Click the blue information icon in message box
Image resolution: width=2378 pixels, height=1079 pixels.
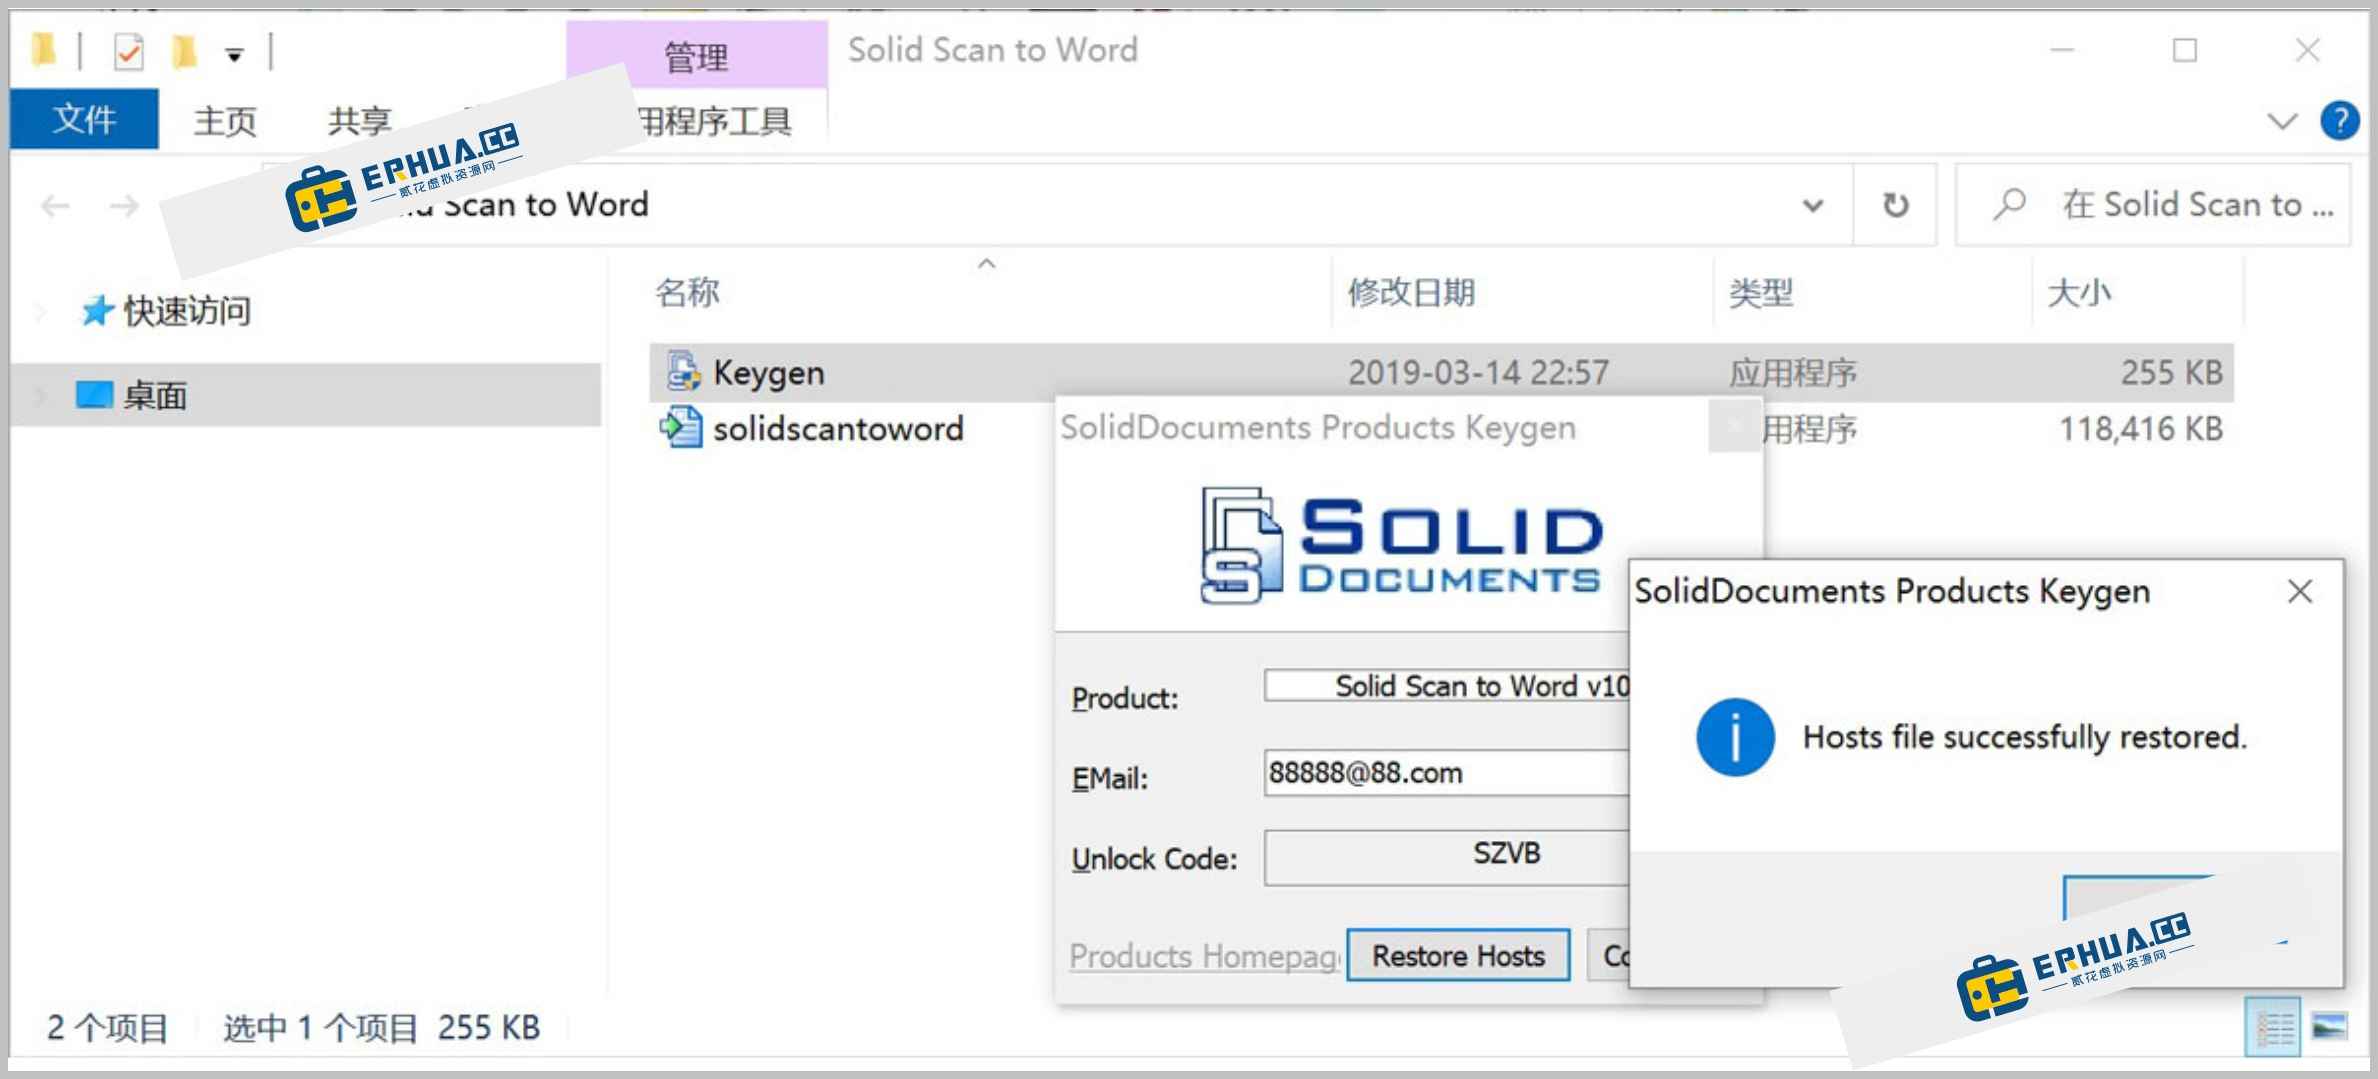(1735, 737)
